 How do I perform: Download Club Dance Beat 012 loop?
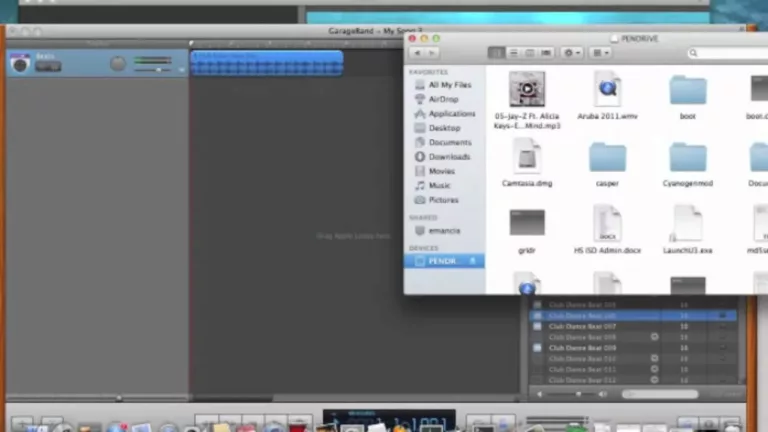pos(654,380)
